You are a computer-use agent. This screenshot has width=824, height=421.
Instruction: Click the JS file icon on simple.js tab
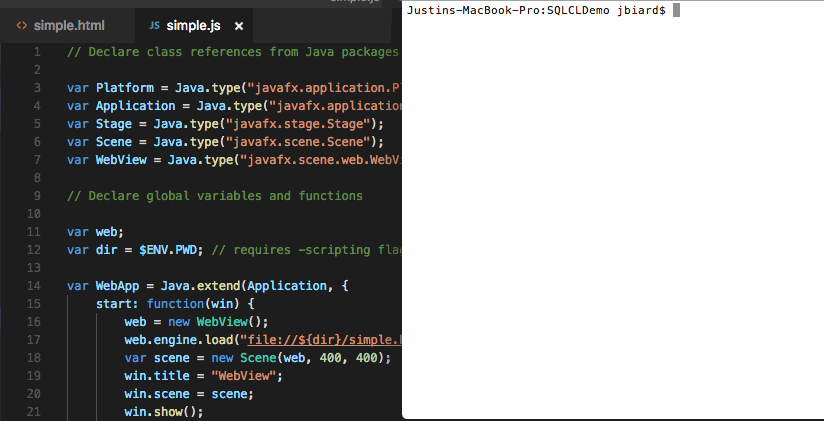(x=154, y=26)
